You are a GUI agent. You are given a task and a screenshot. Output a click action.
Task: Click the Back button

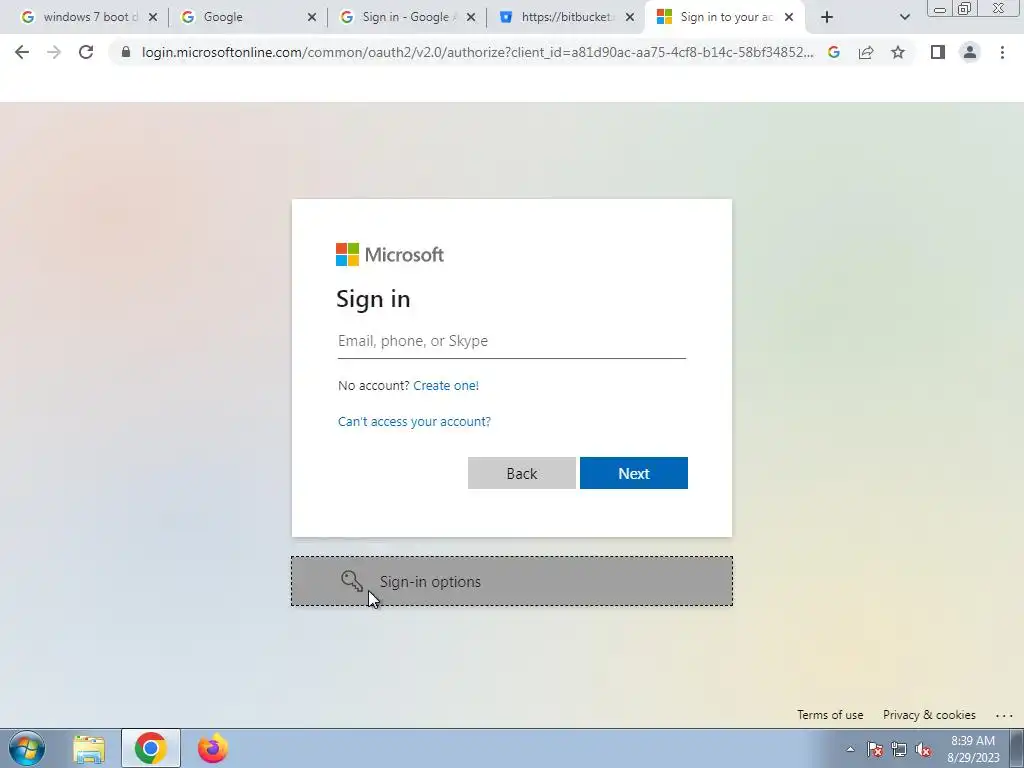[521, 473]
